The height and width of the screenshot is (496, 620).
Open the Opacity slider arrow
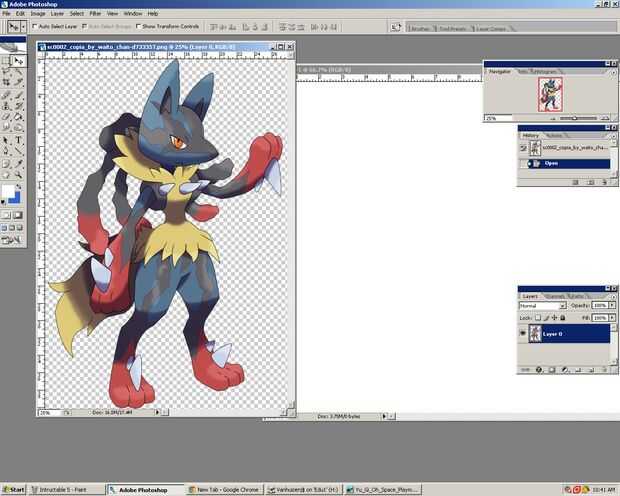[x=612, y=305]
